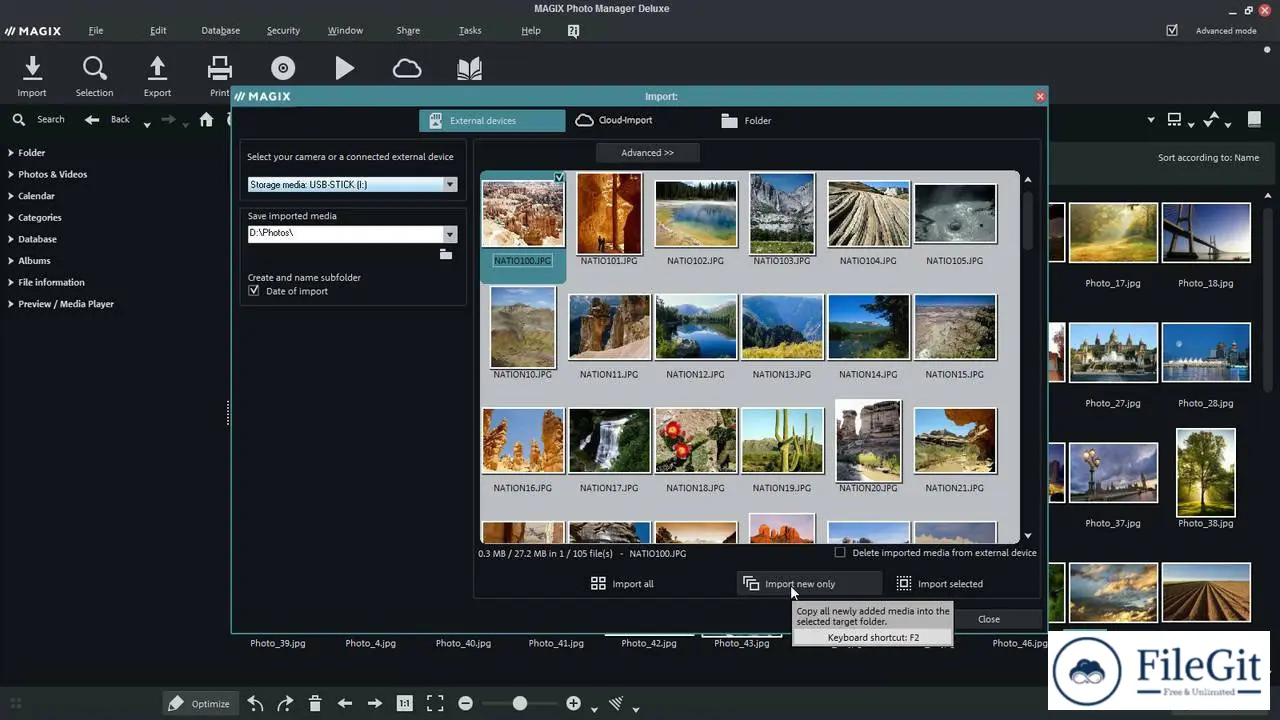
Task: Open the Storage media device dropdown
Action: [x=450, y=184]
